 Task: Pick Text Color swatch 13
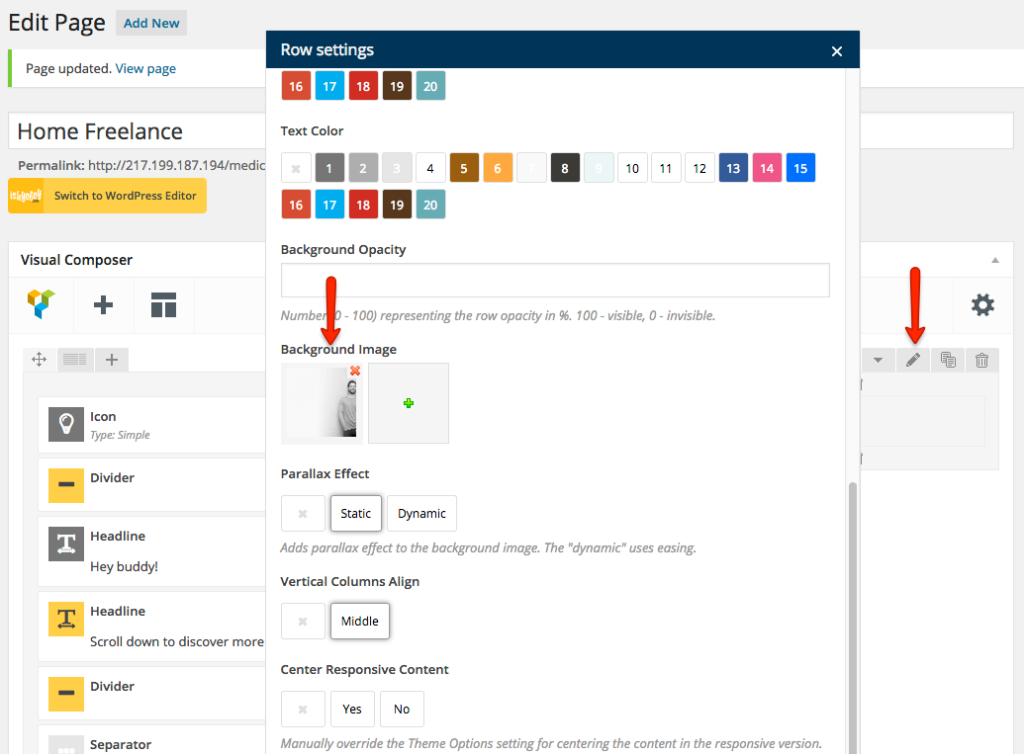[x=733, y=168]
